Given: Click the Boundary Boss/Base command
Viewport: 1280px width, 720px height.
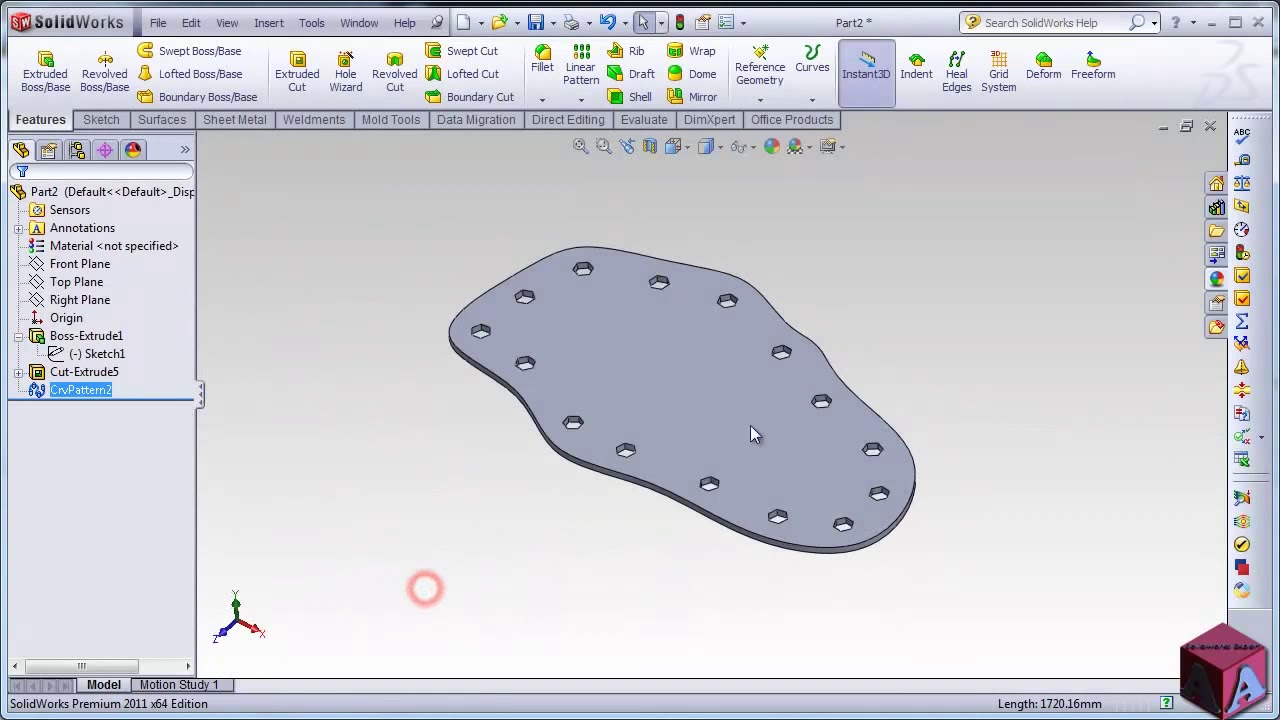Looking at the screenshot, I should 197,97.
